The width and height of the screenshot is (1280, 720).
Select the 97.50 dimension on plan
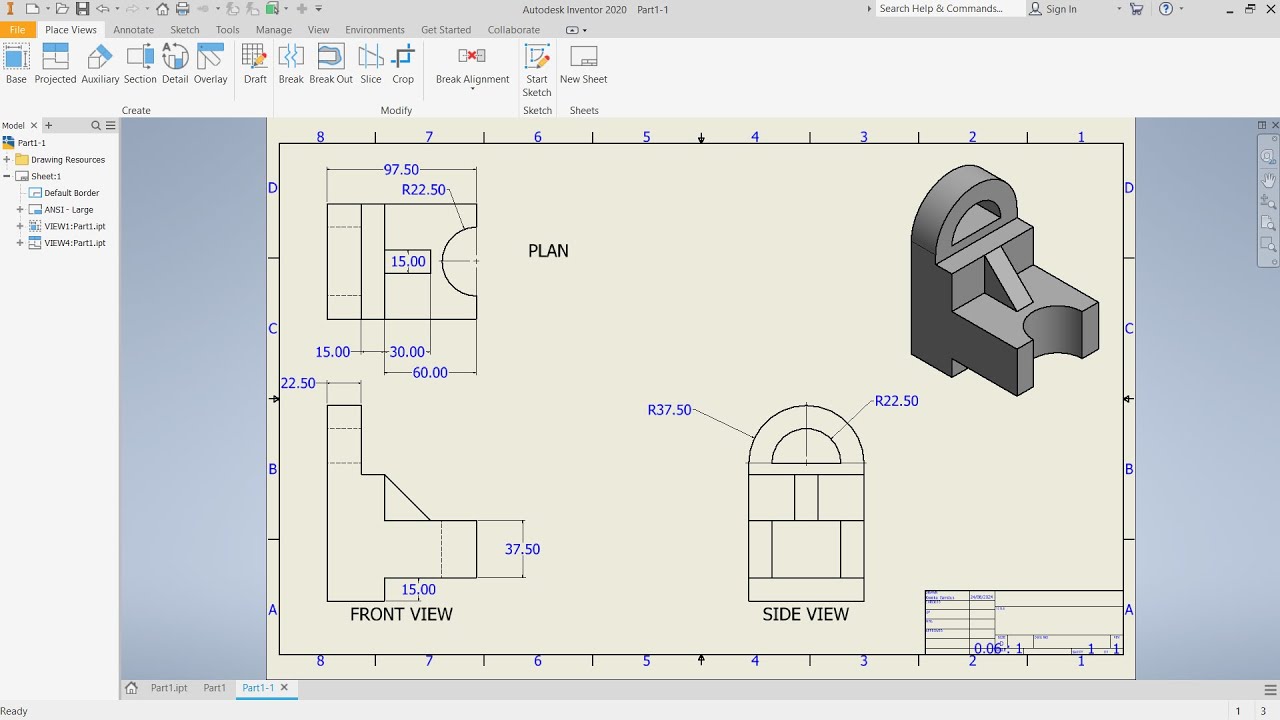point(401,170)
